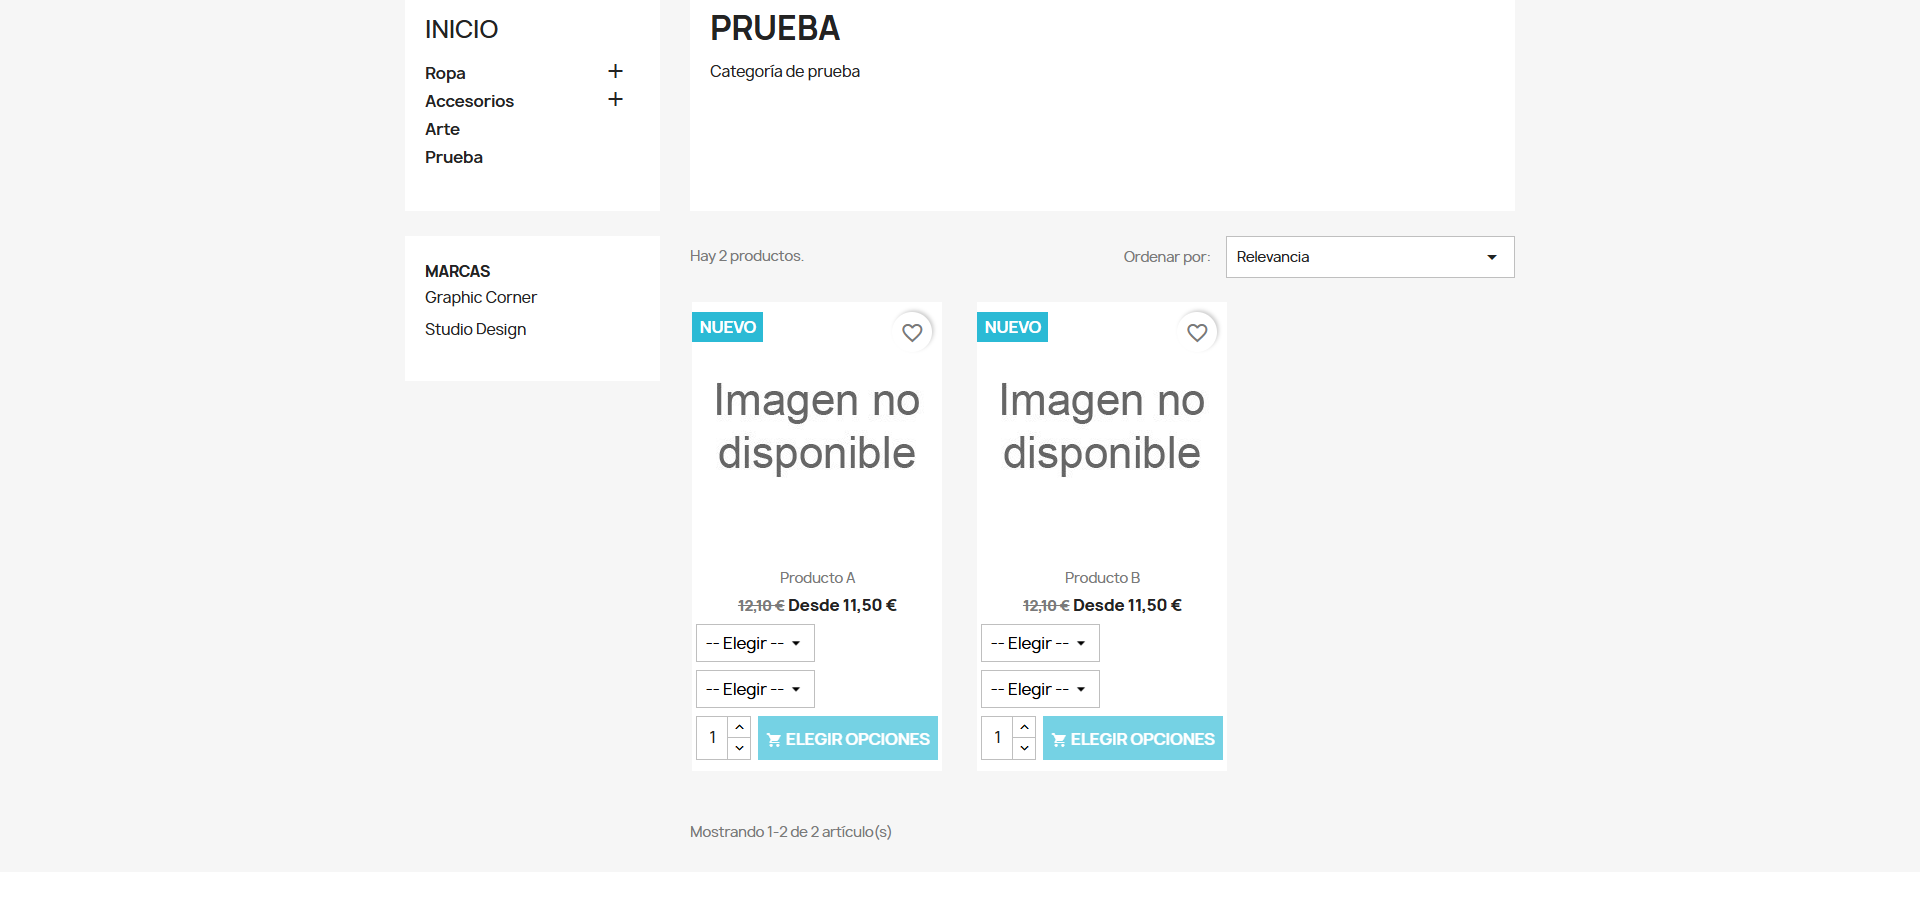1920x911 pixels.
Task: Open second Elegir dropdown for Producto B
Action: 1040,689
